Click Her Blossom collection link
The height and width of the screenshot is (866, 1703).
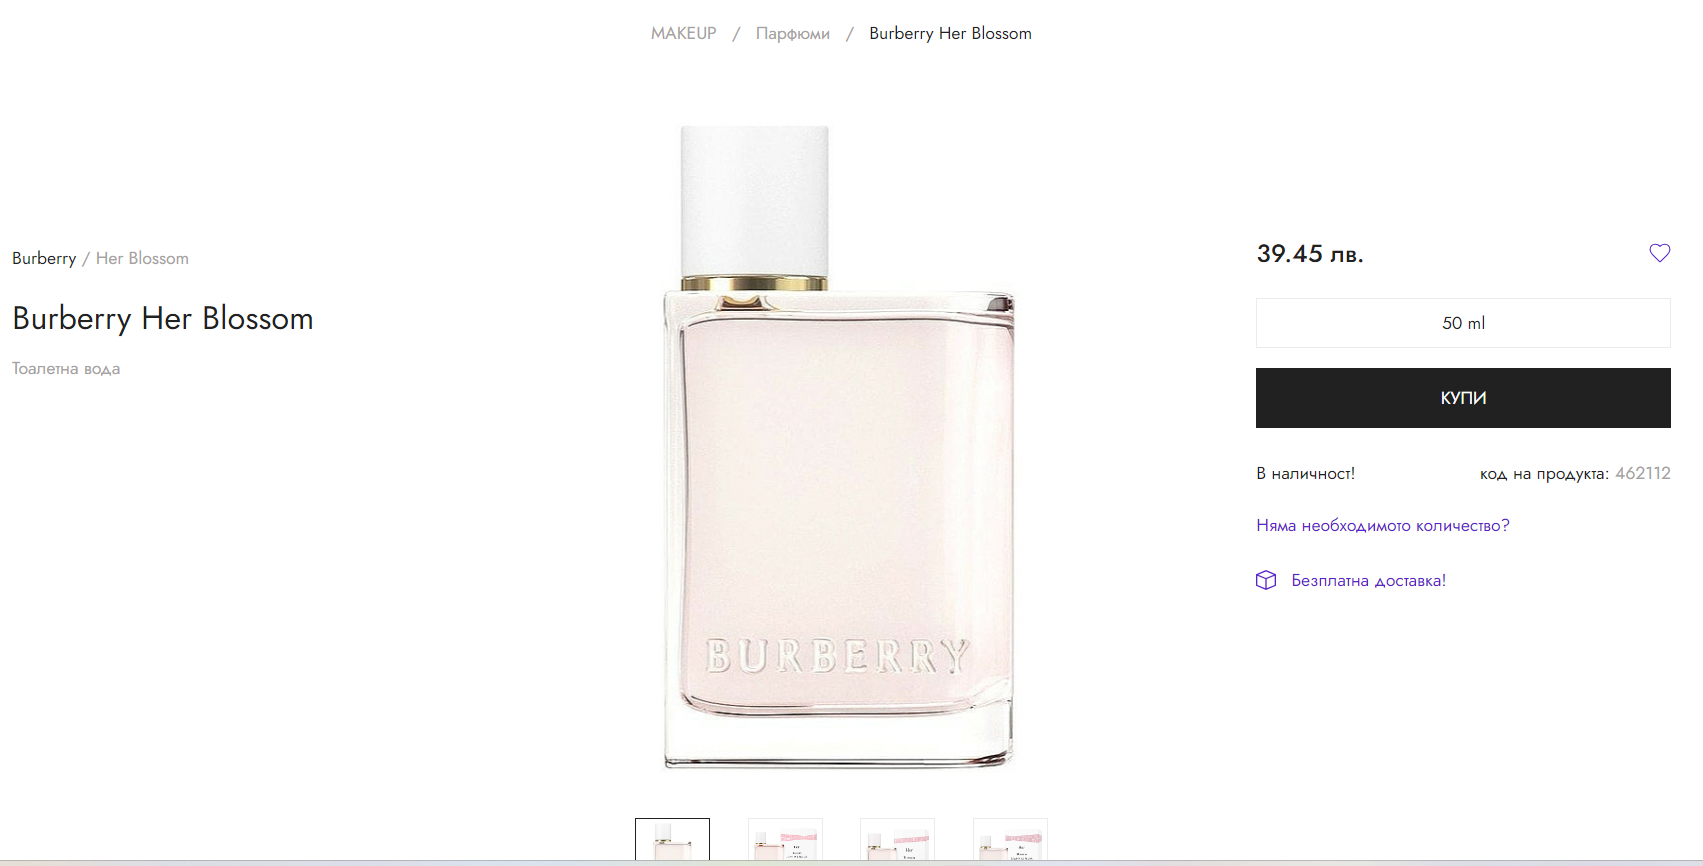tap(142, 258)
